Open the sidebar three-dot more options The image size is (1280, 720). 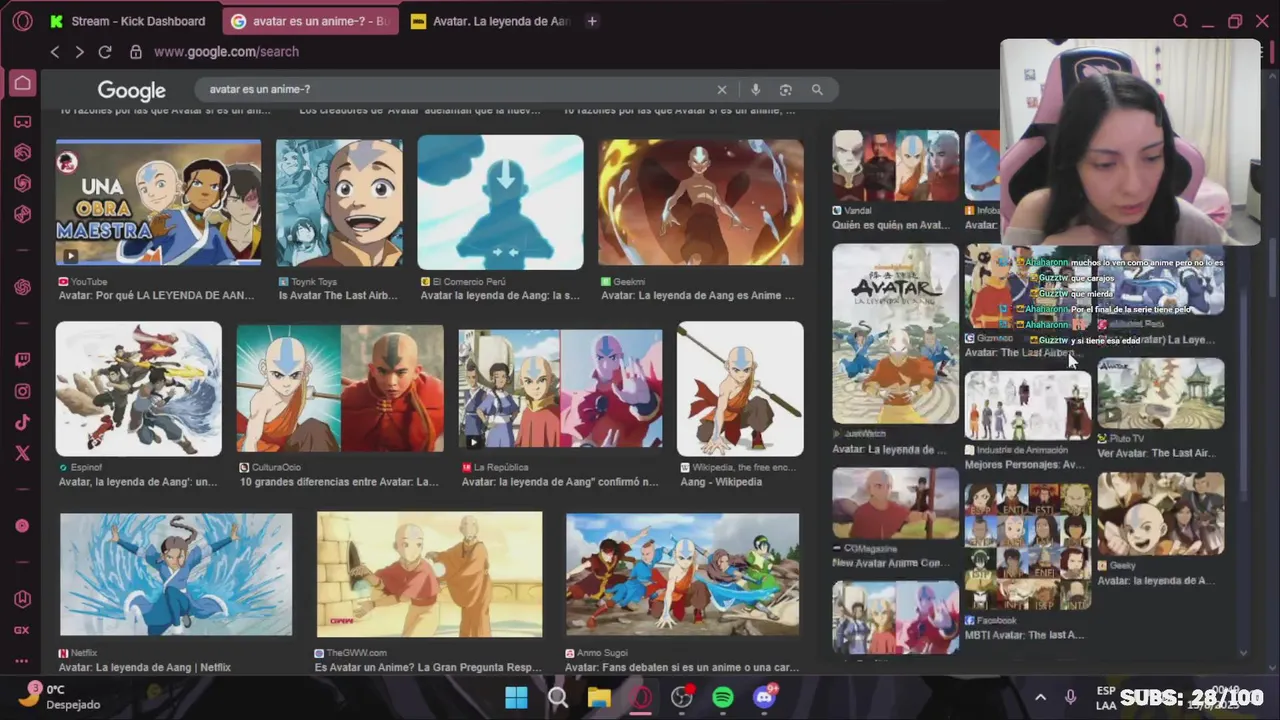pos(22,661)
